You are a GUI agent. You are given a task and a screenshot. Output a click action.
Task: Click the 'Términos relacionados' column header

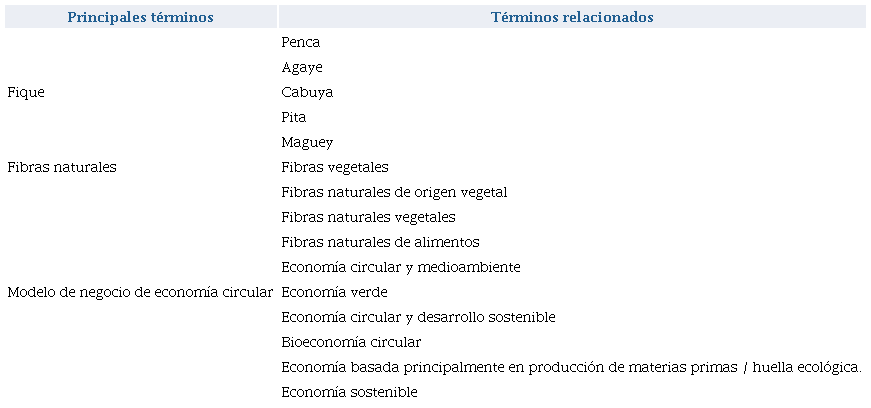[572, 17]
